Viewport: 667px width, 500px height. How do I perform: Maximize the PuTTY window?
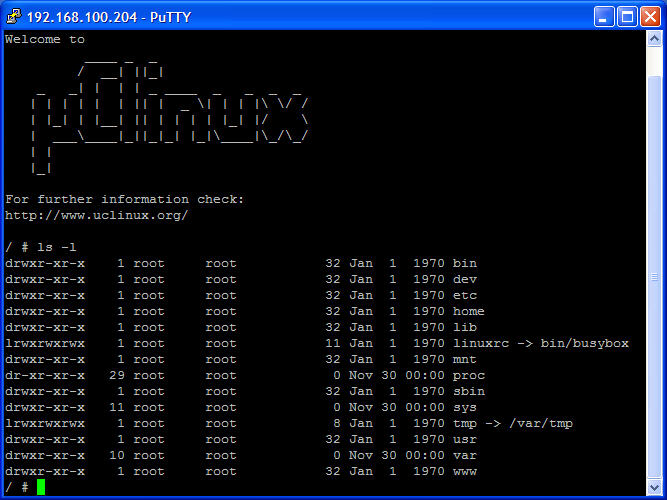point(627,17)
